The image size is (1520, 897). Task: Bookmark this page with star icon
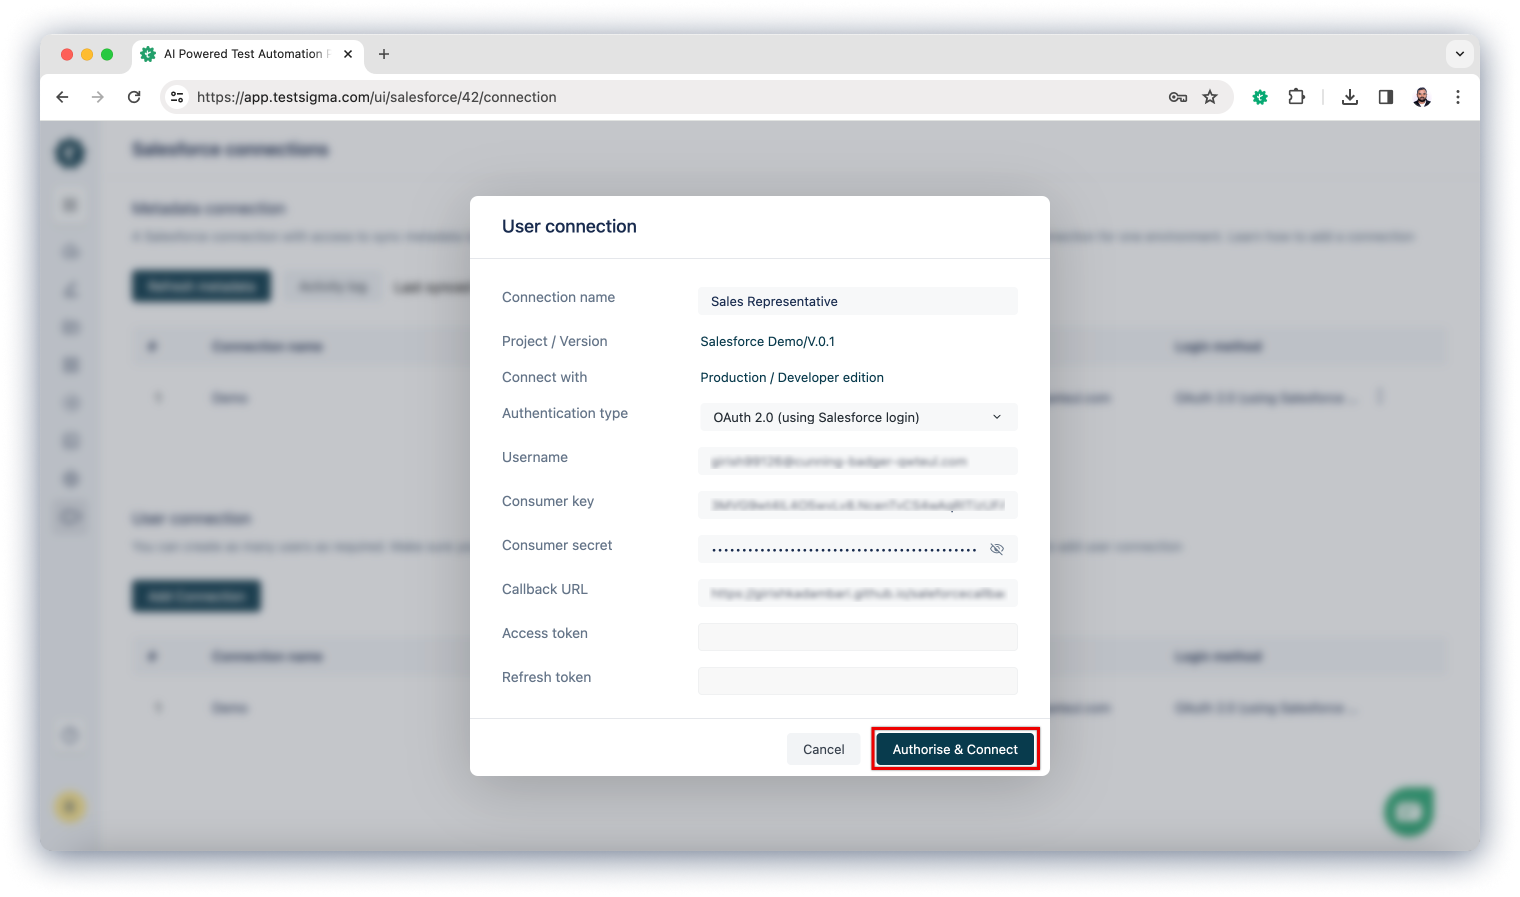(1210, 97)
